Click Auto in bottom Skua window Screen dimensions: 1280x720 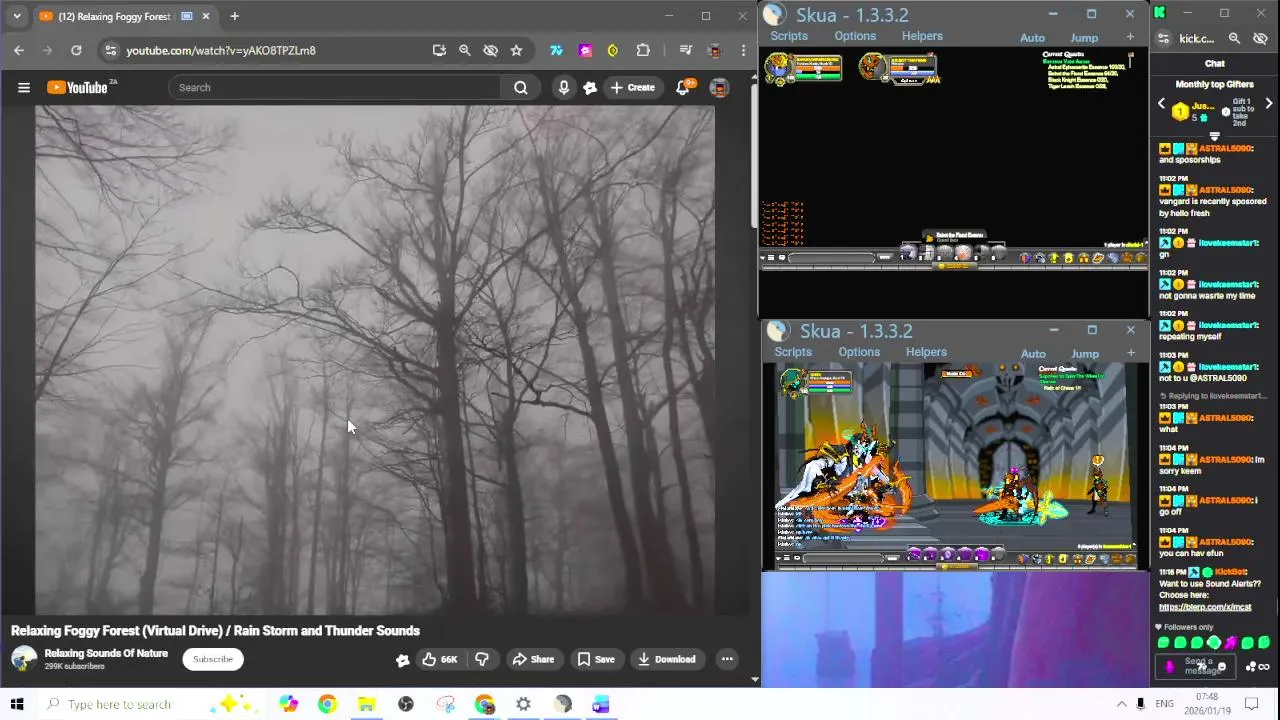point(1033,354)
